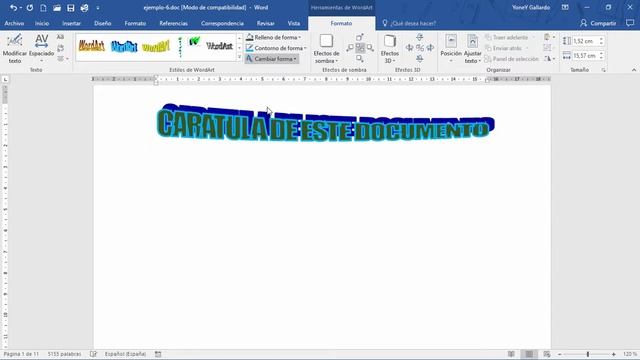This screenshot has width=640, height=360.
Task: Switch to the Referencias tab
Action: pyautogui.click(x=173, y=23)
